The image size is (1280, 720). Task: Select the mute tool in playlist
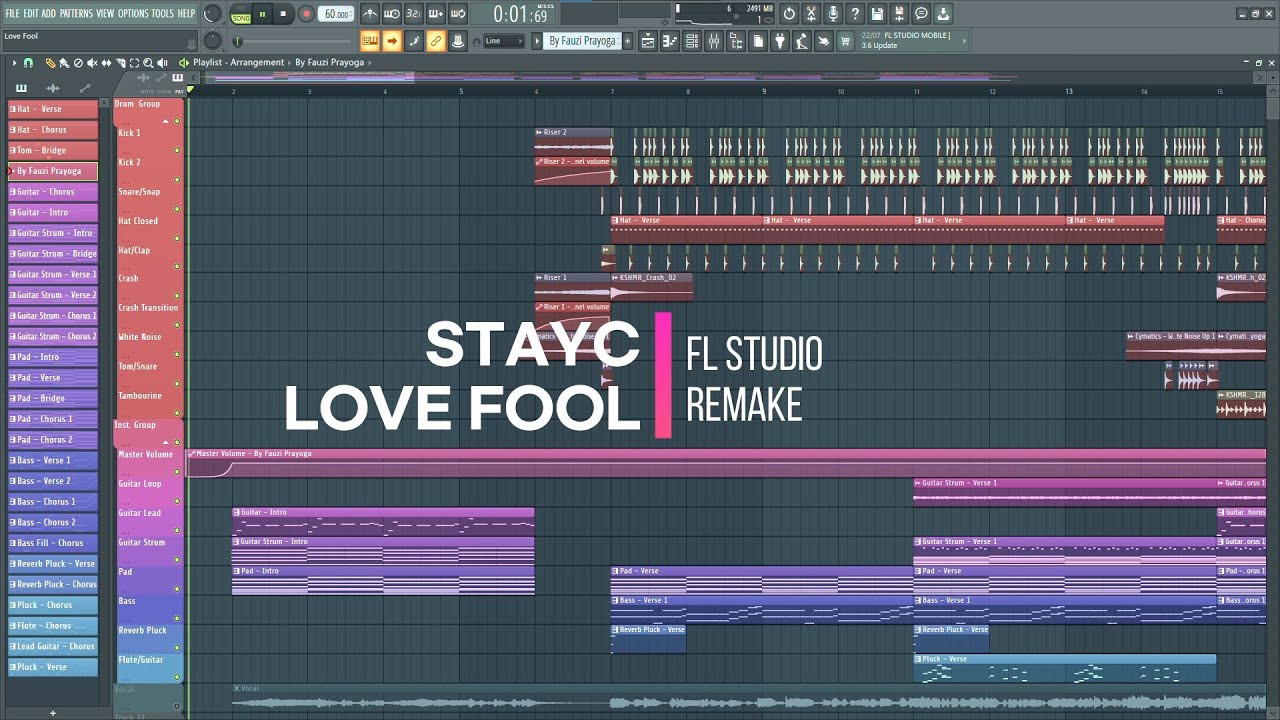pos(92,63)
